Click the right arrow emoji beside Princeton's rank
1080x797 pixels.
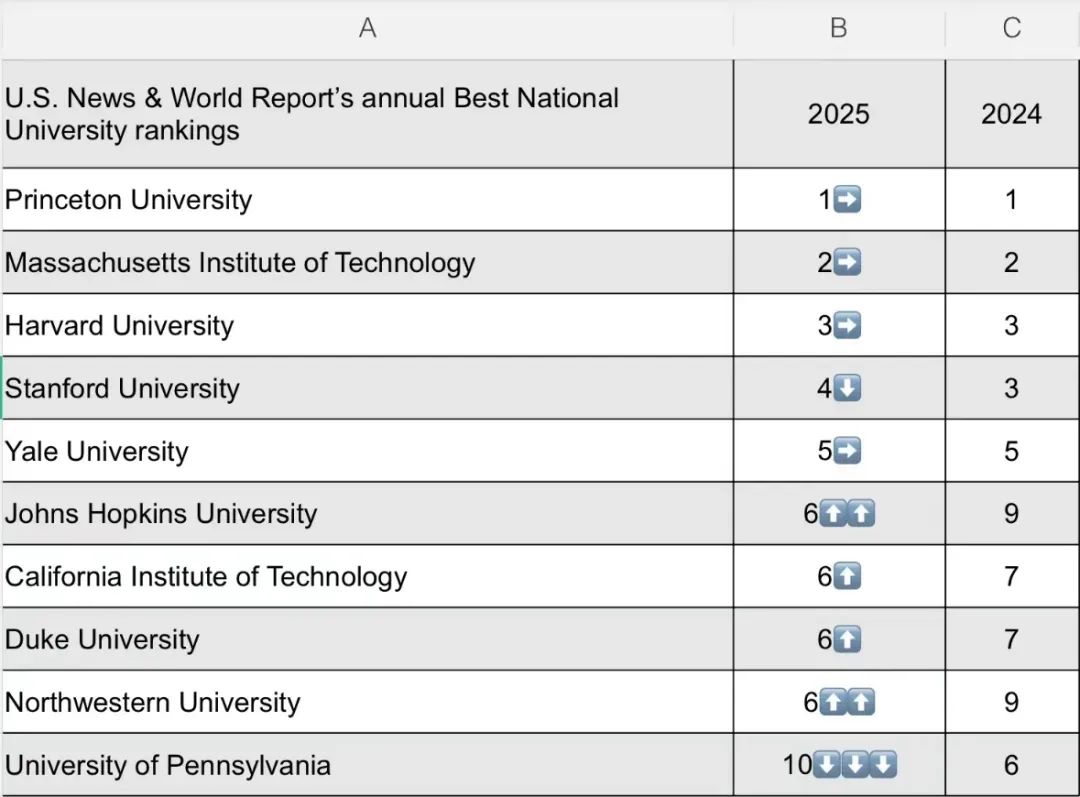pos(847,200)
